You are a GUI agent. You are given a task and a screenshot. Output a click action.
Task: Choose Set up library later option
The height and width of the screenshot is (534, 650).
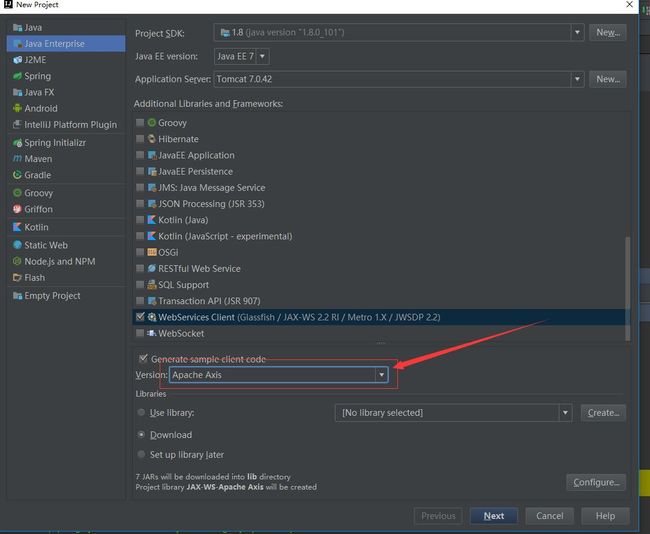[x=141, y=454]
